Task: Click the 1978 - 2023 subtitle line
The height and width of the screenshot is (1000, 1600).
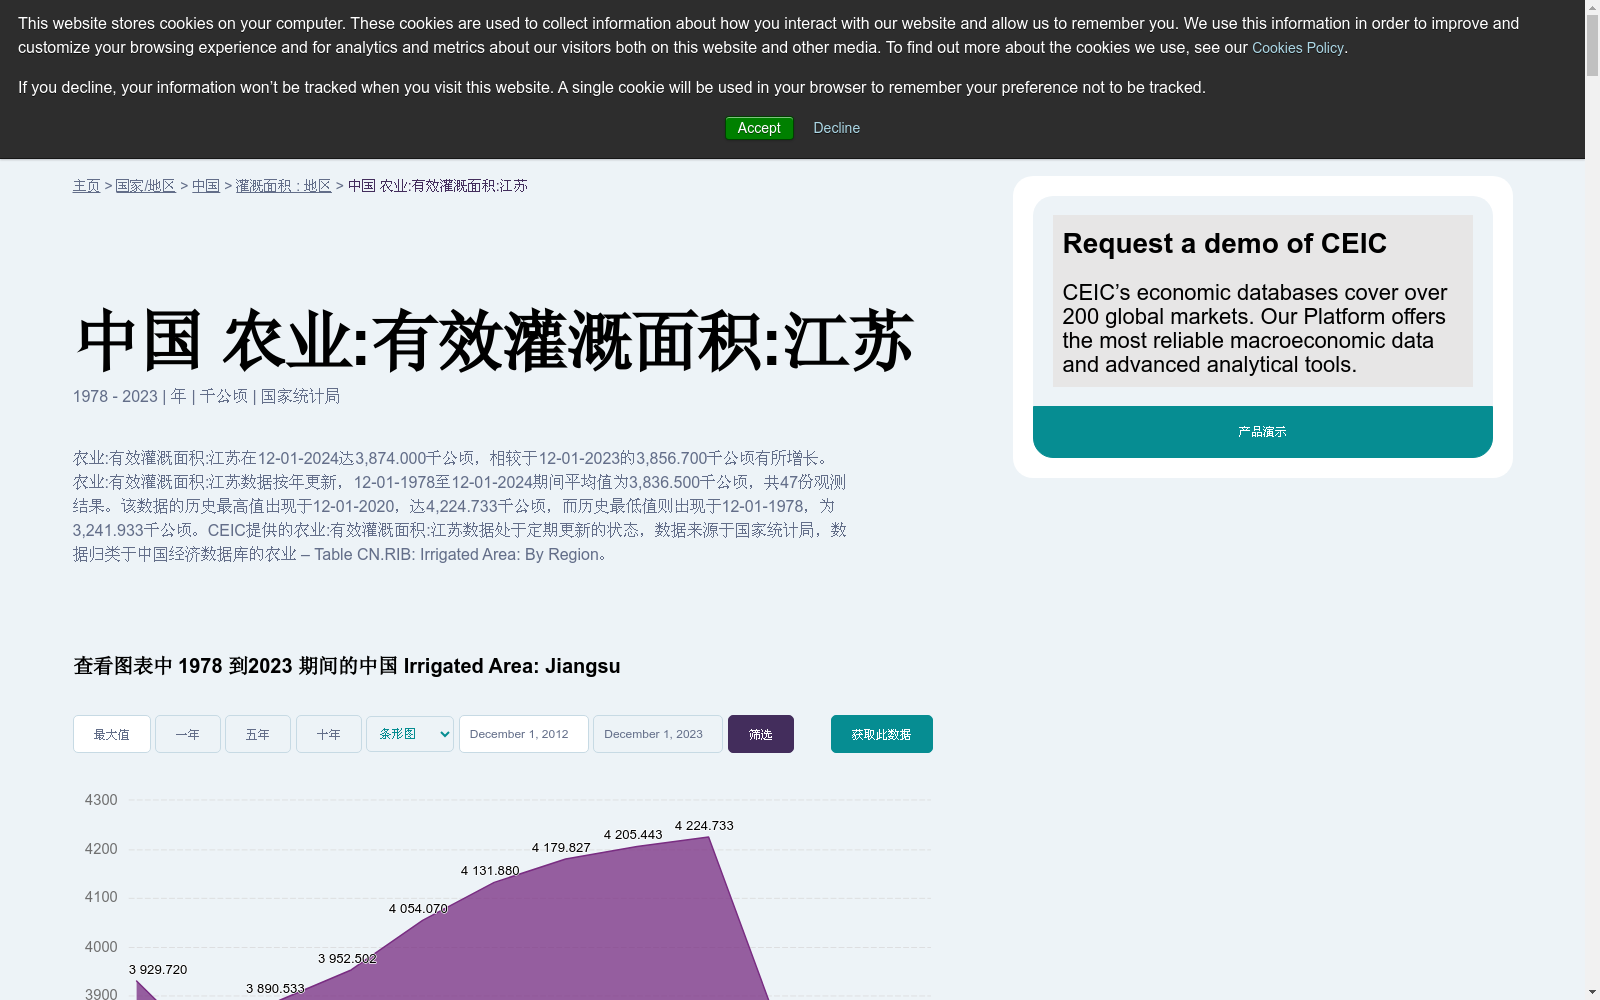Action: pyautogui.click(x=206, y=397)
